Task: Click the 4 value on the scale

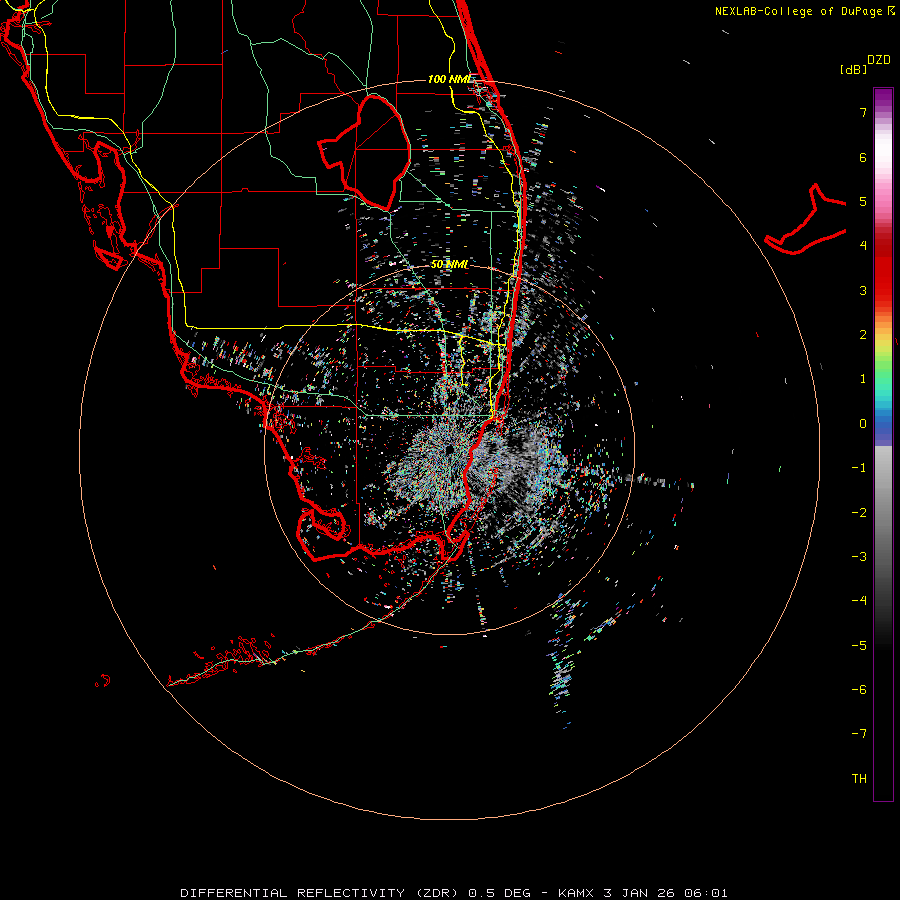Action: tap(863, 246)
